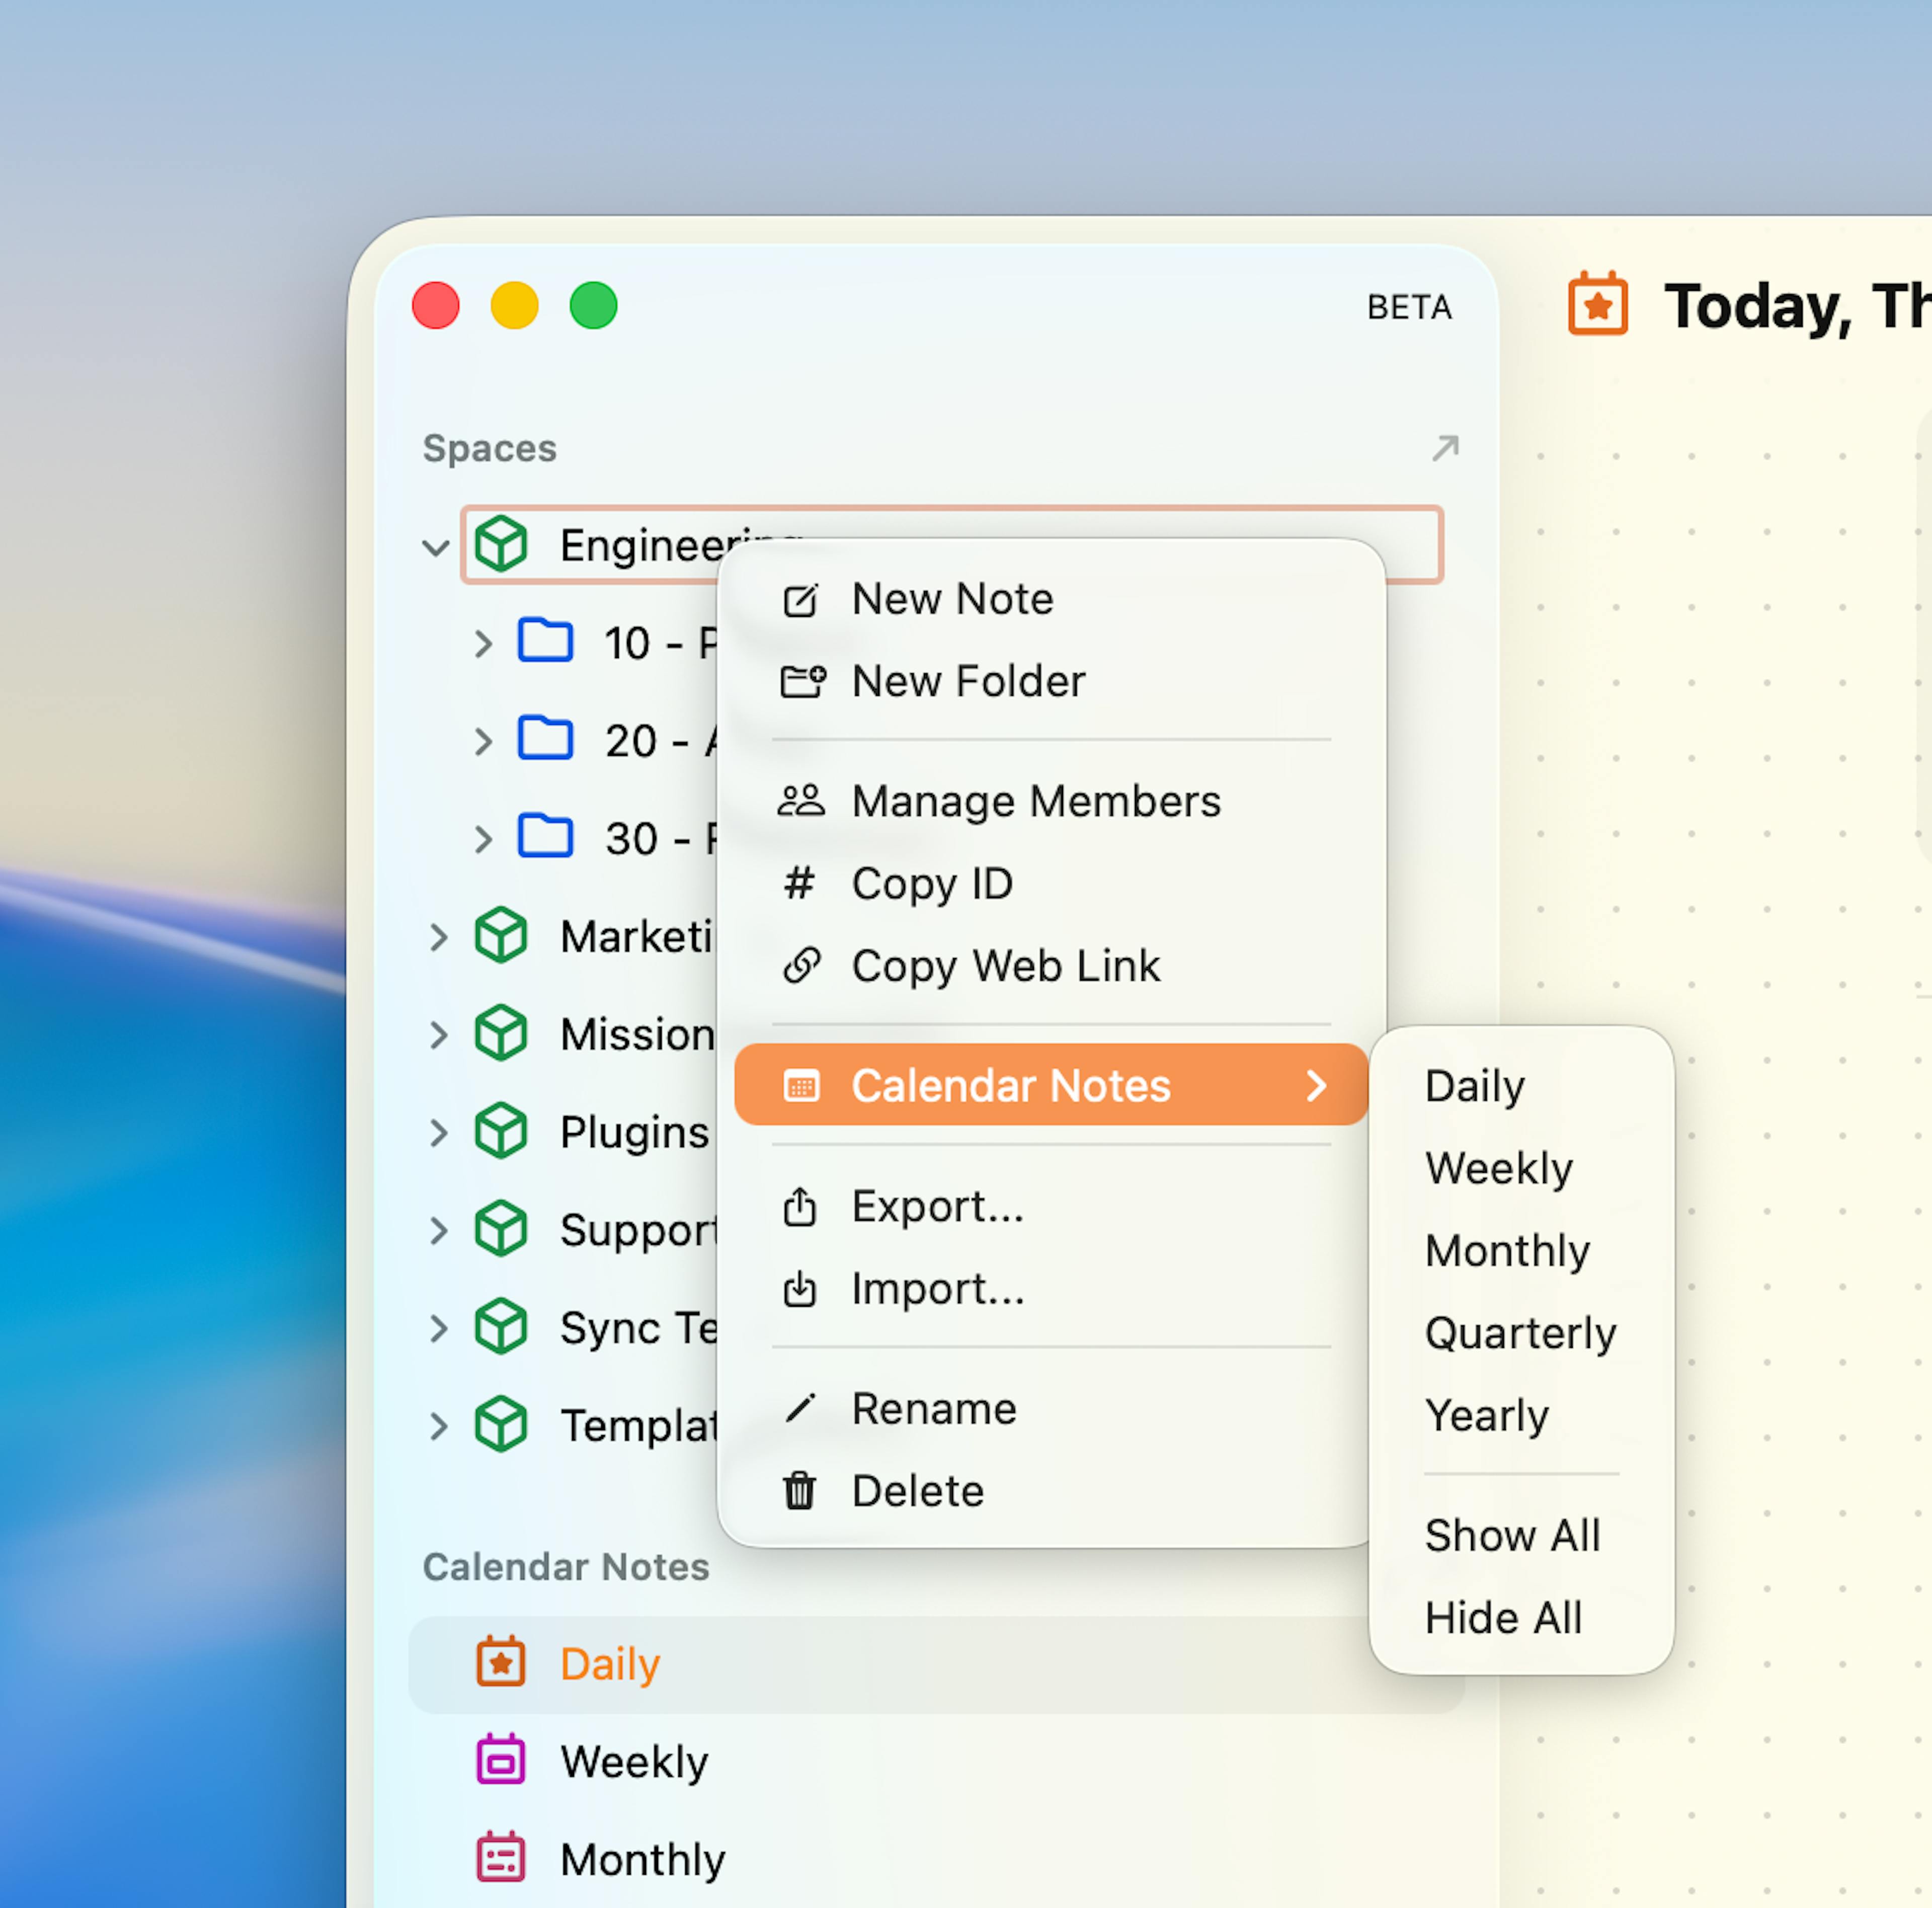Screen dimensions: 1932x1908
Task: Select Delete from context menu
Action: 917,1491
